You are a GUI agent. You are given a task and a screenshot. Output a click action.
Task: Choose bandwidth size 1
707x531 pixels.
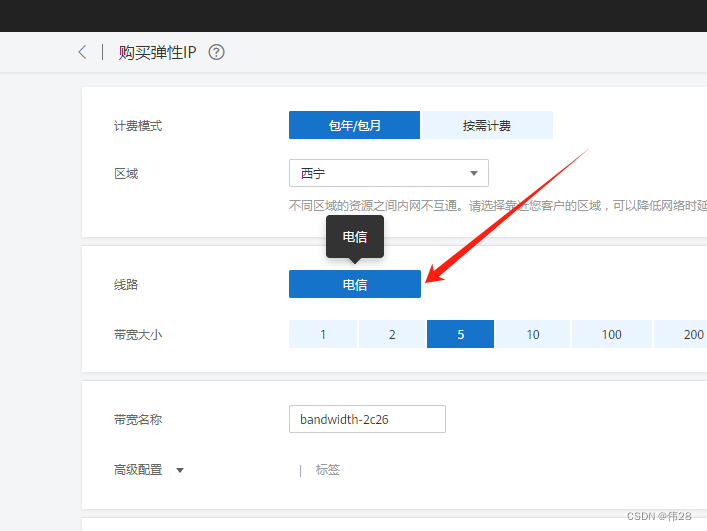[323, 335]
